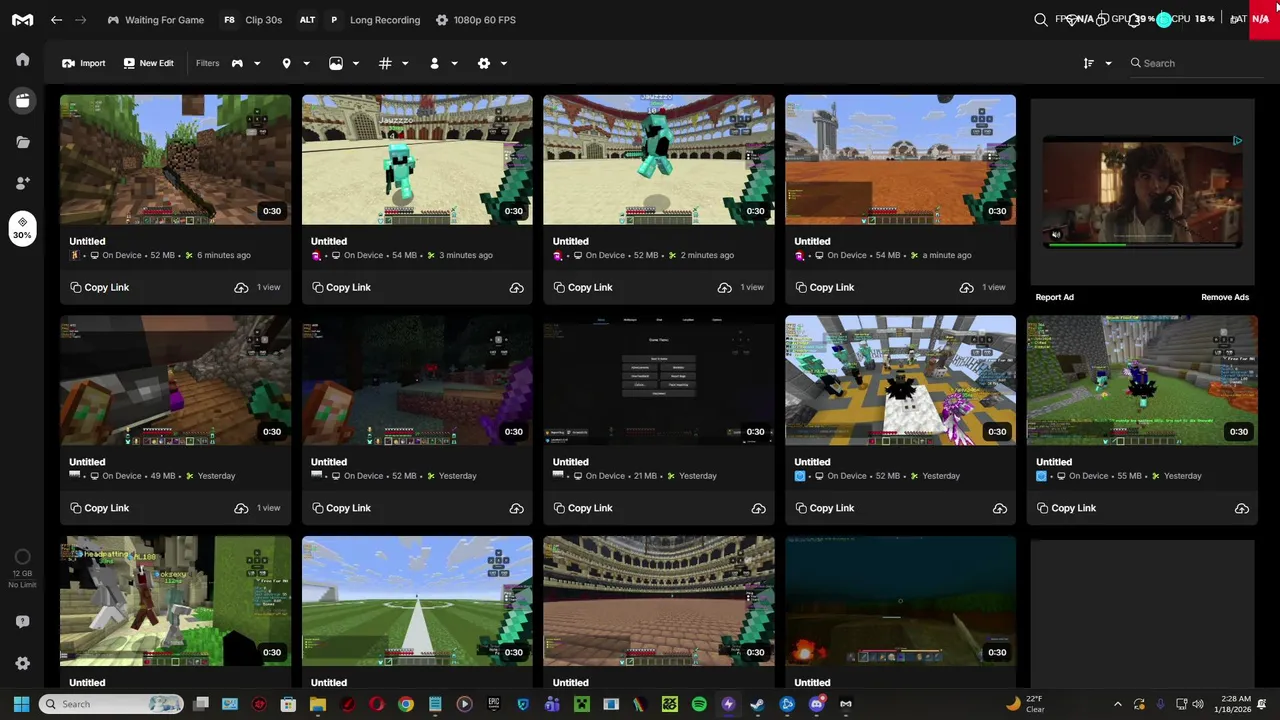
Task: Click the Import button
Action: click(x=83, y=63)
